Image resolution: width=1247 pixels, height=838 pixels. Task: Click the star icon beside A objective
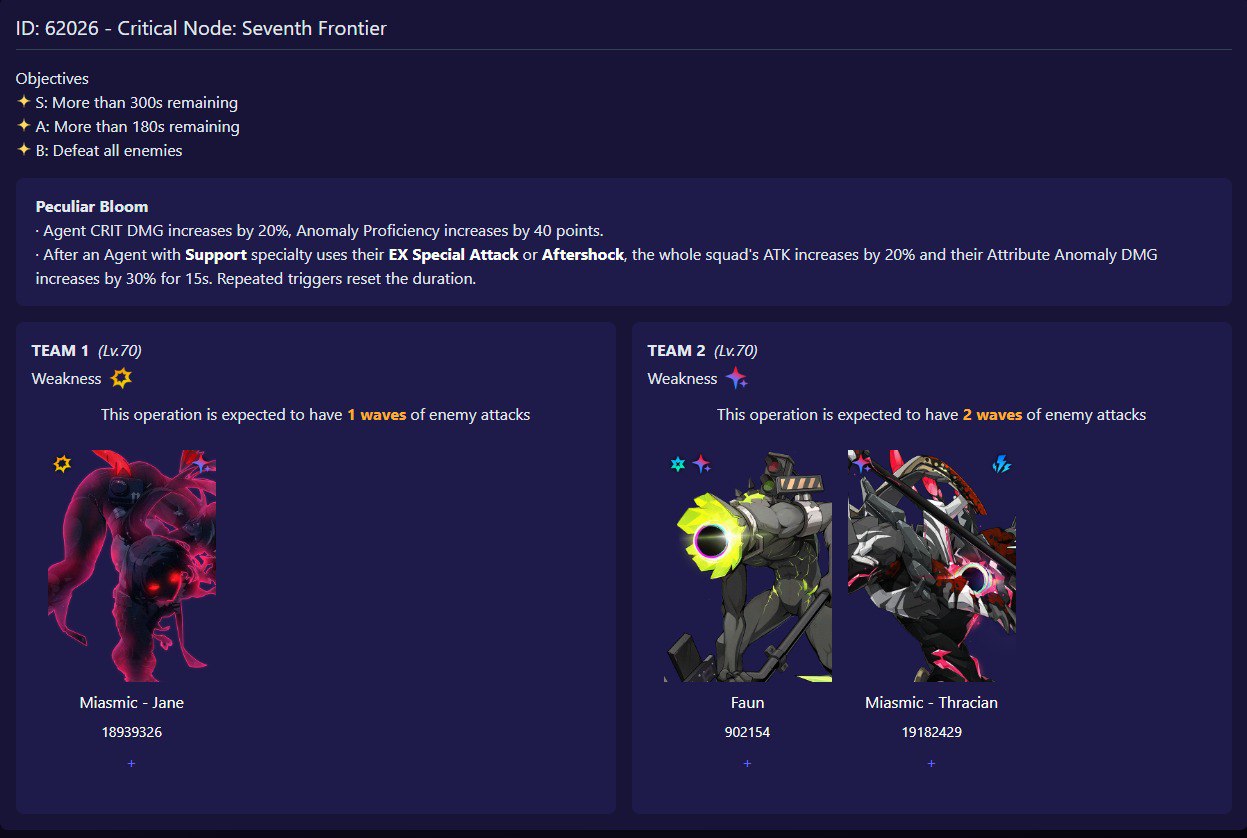(24, 126)
